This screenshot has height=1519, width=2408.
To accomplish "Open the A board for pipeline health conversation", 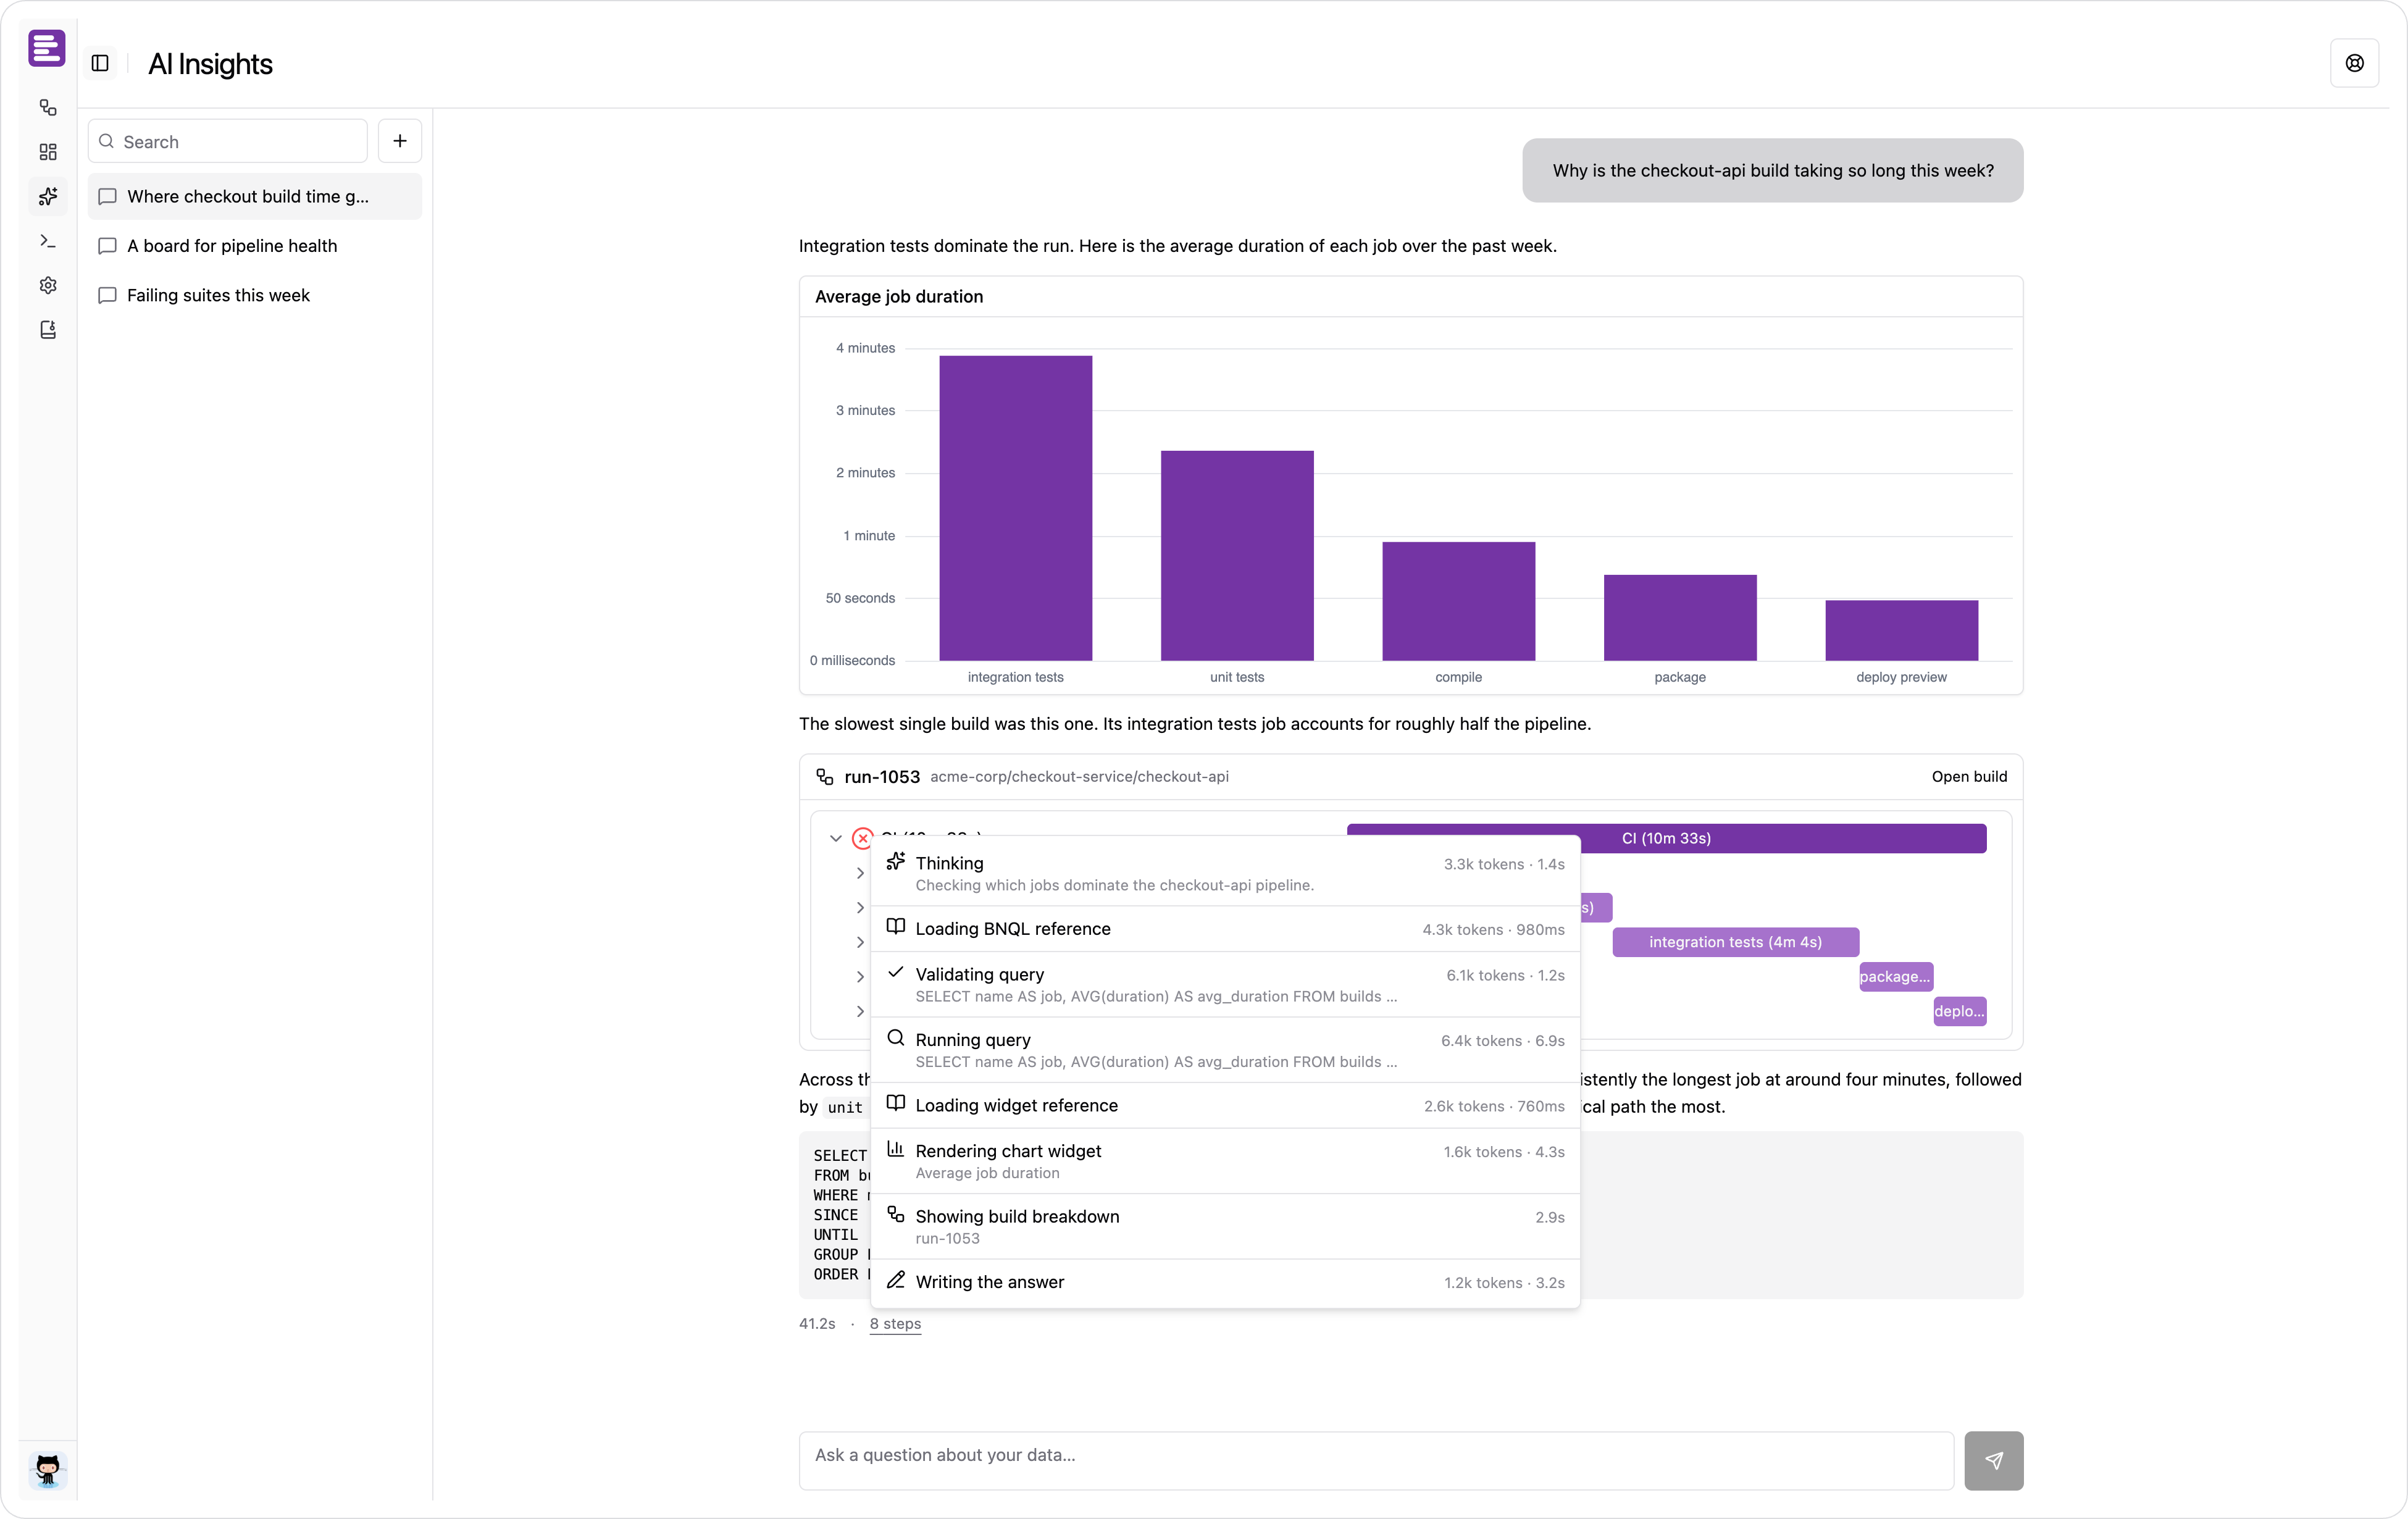I will pos(255,246).
